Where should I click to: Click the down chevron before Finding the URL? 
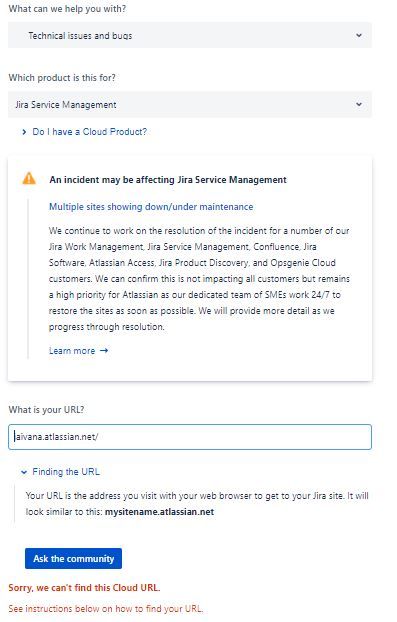coord(24,472)
